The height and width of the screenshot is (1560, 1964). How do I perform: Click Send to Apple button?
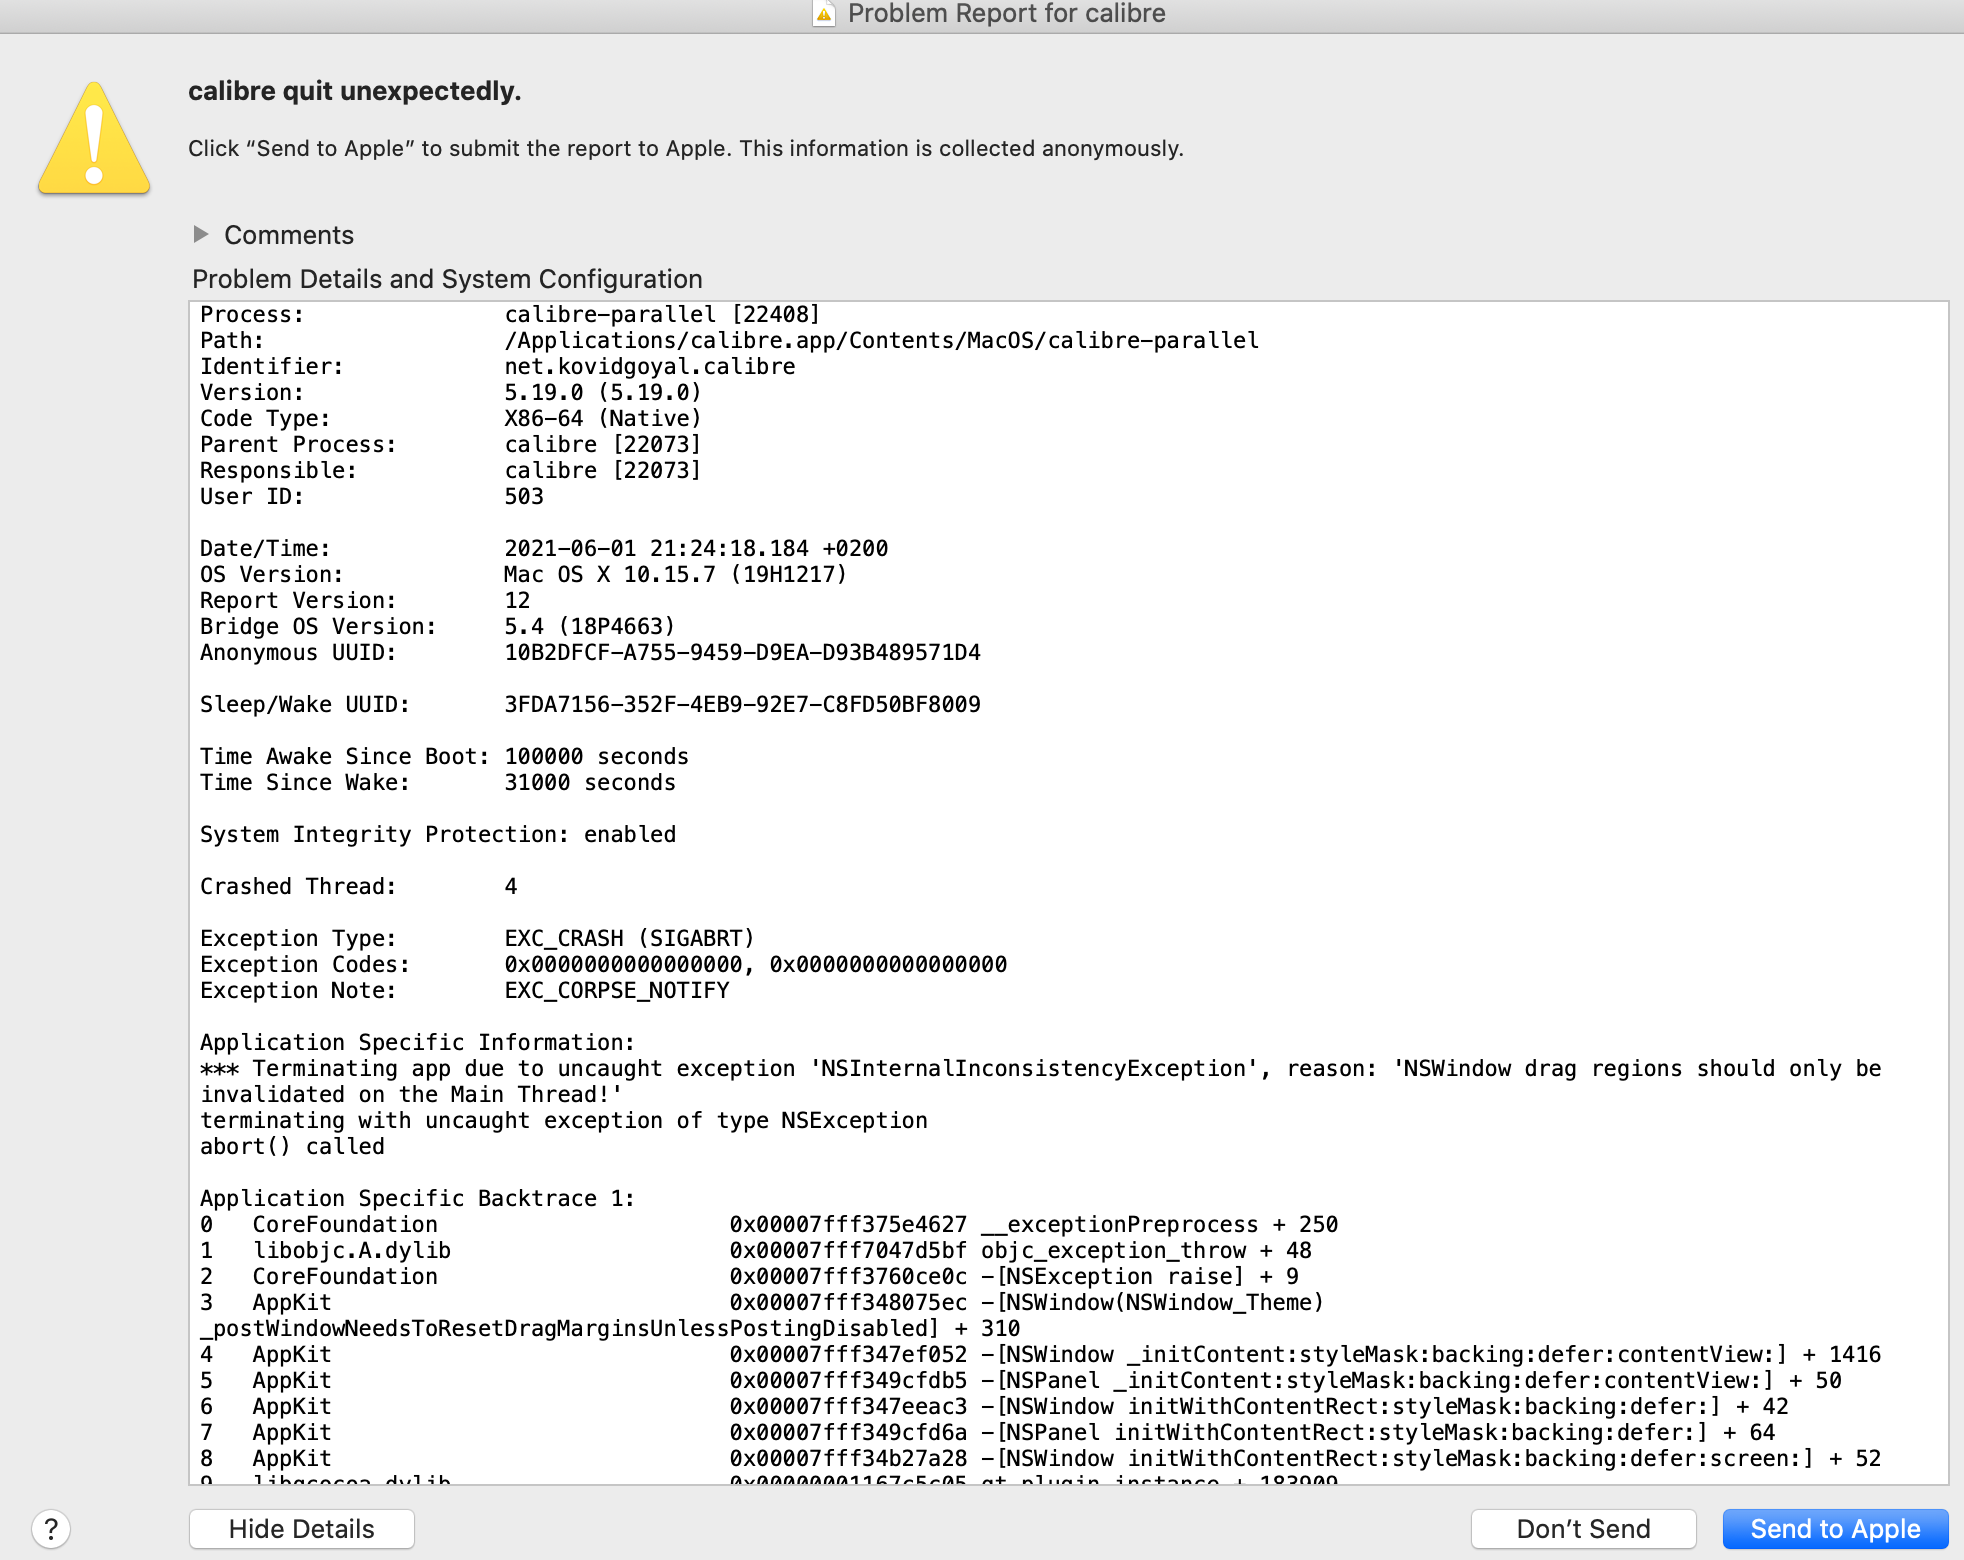pyautogui.click(x=1835, y=1528)
